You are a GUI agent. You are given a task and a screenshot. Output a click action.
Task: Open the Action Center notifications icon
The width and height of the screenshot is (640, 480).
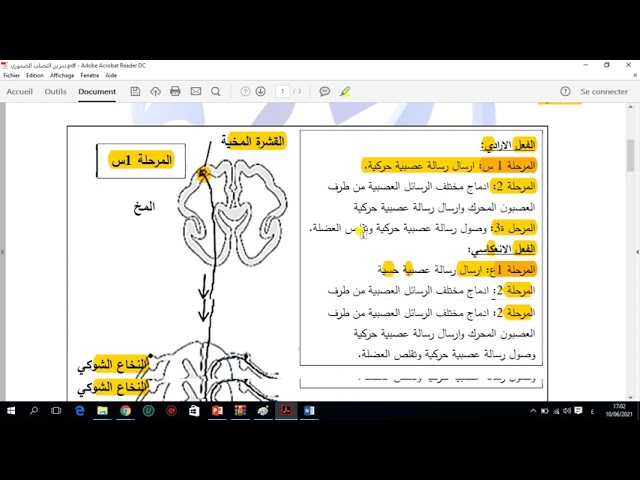[578, 411]
